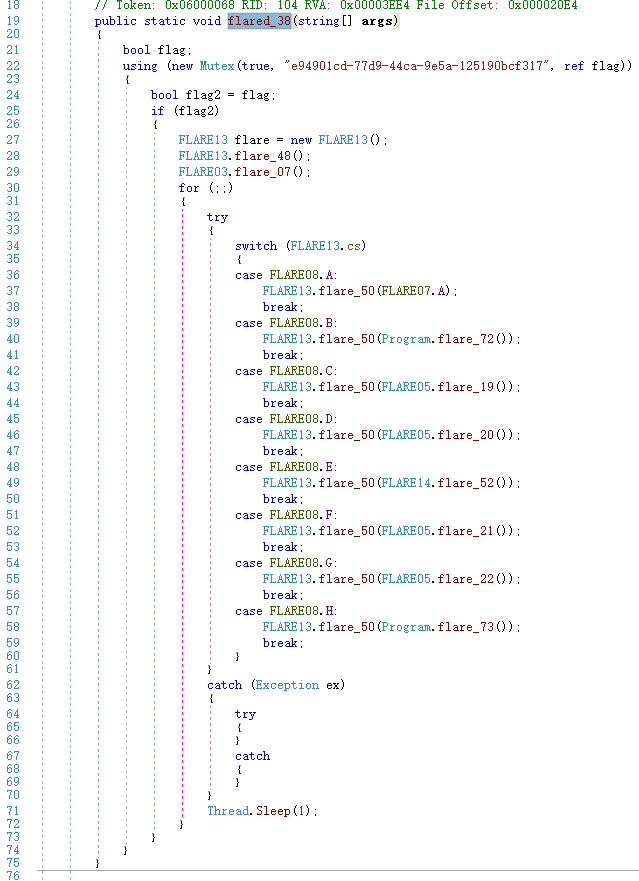Image resolution: width=639 pixels, height=881 pixels.
Task: Click the highlighted flared_38 method name
Action: [259, 21]
